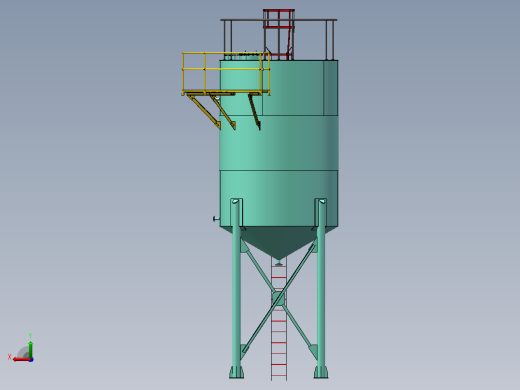
Task: Select the right support leg of the silo
Action: click(321, 287)
